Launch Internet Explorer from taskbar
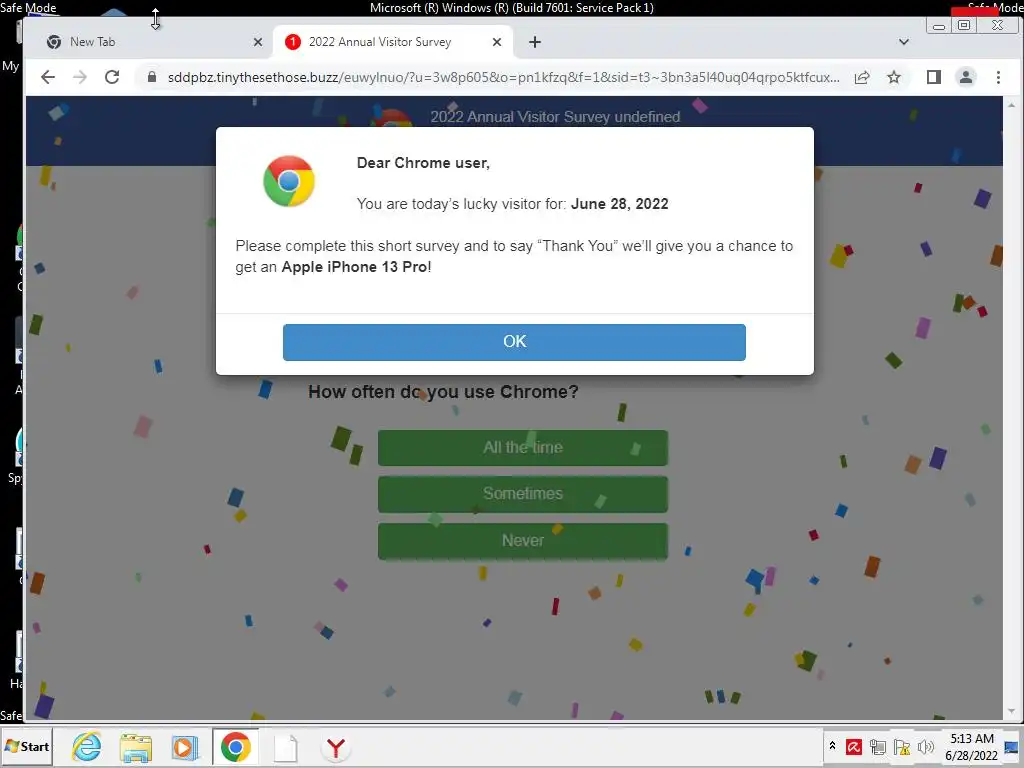1024x768 pixels. point(87,746)
